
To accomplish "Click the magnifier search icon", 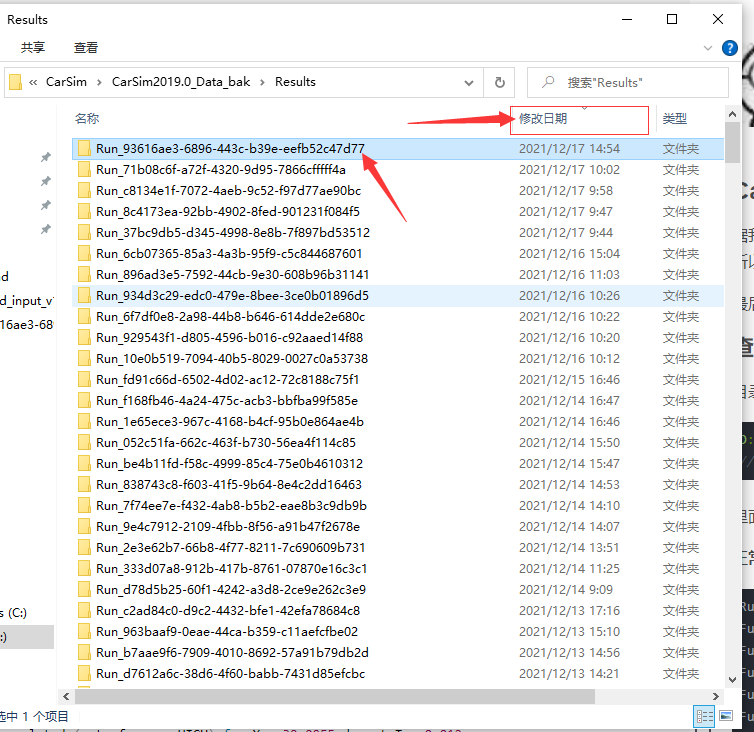I will pos(548,82).
